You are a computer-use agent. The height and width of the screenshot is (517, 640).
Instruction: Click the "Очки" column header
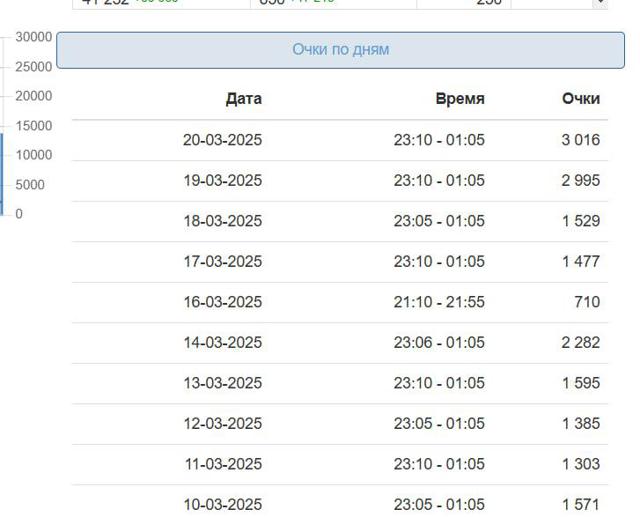tap(581, 99)
